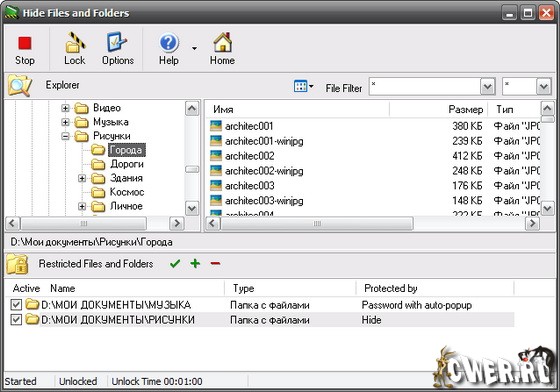
Task: Click the file list horizontal scrollbar thumb
Action: 317,224
